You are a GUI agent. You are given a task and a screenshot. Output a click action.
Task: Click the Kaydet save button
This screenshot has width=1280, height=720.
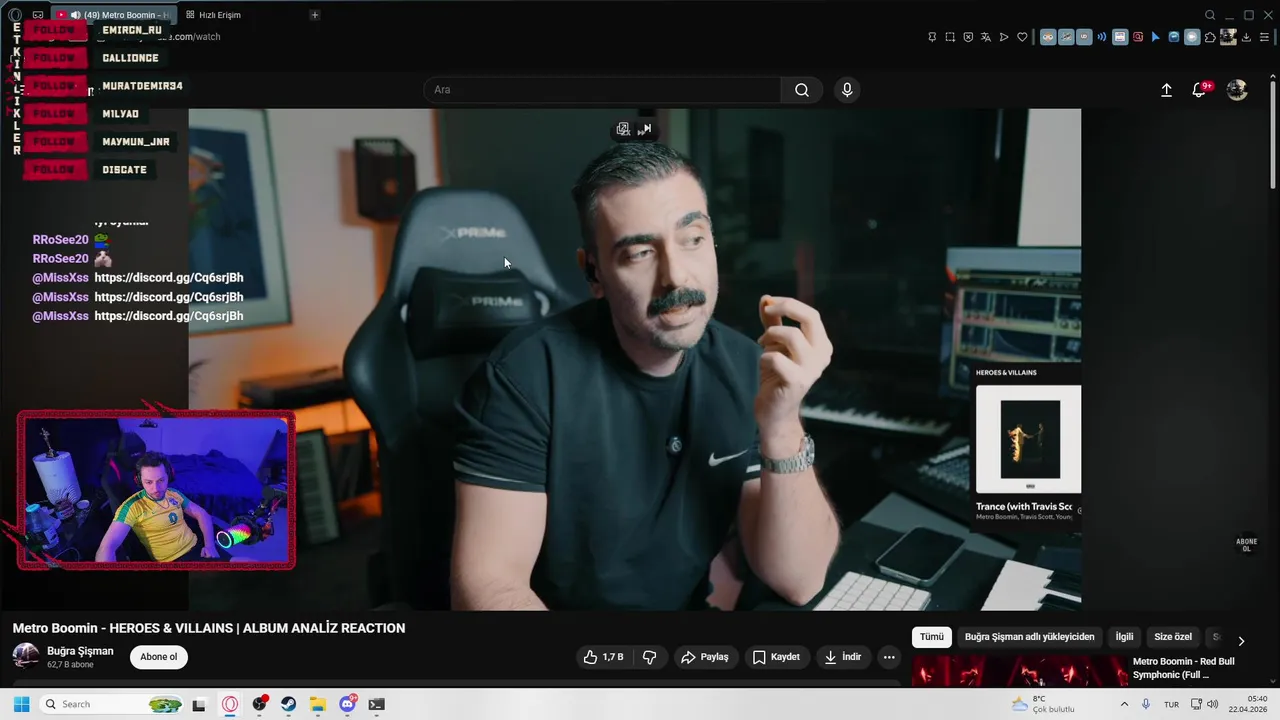point(776,657)
